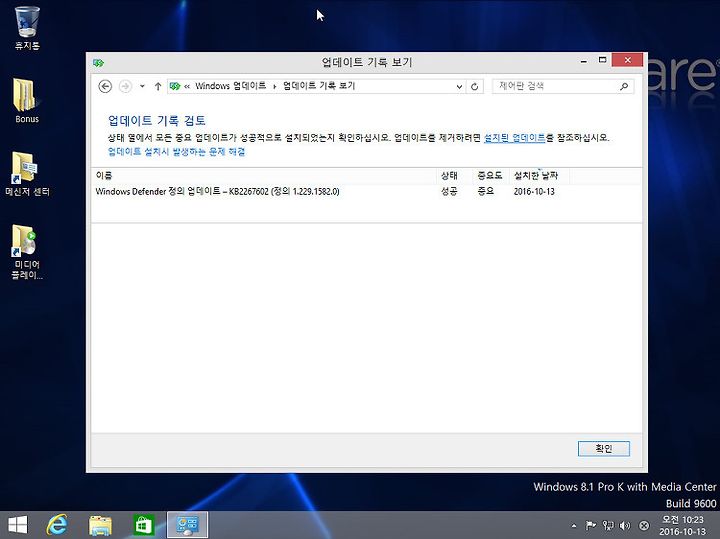The height and width of the screenshot is (539, 720).
Task: Click the 성공 status cell
Action: click(449, 191)
